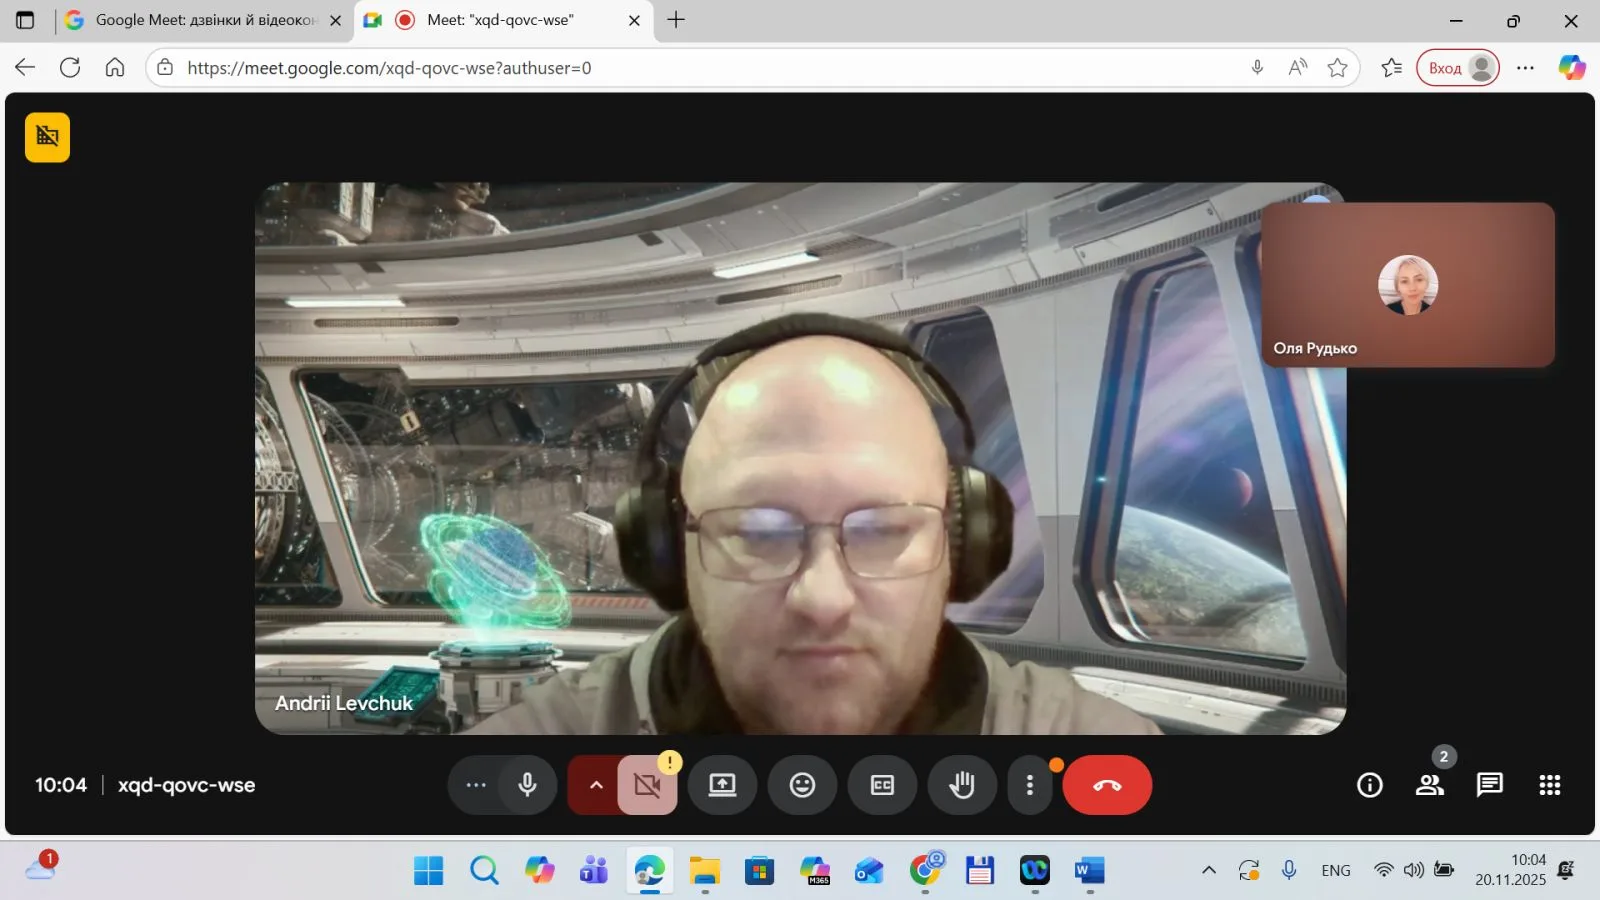Viewport: 1600px width, 900px height.
Task: Open the in-call chat messages
Action: [x=1489, y=785]
